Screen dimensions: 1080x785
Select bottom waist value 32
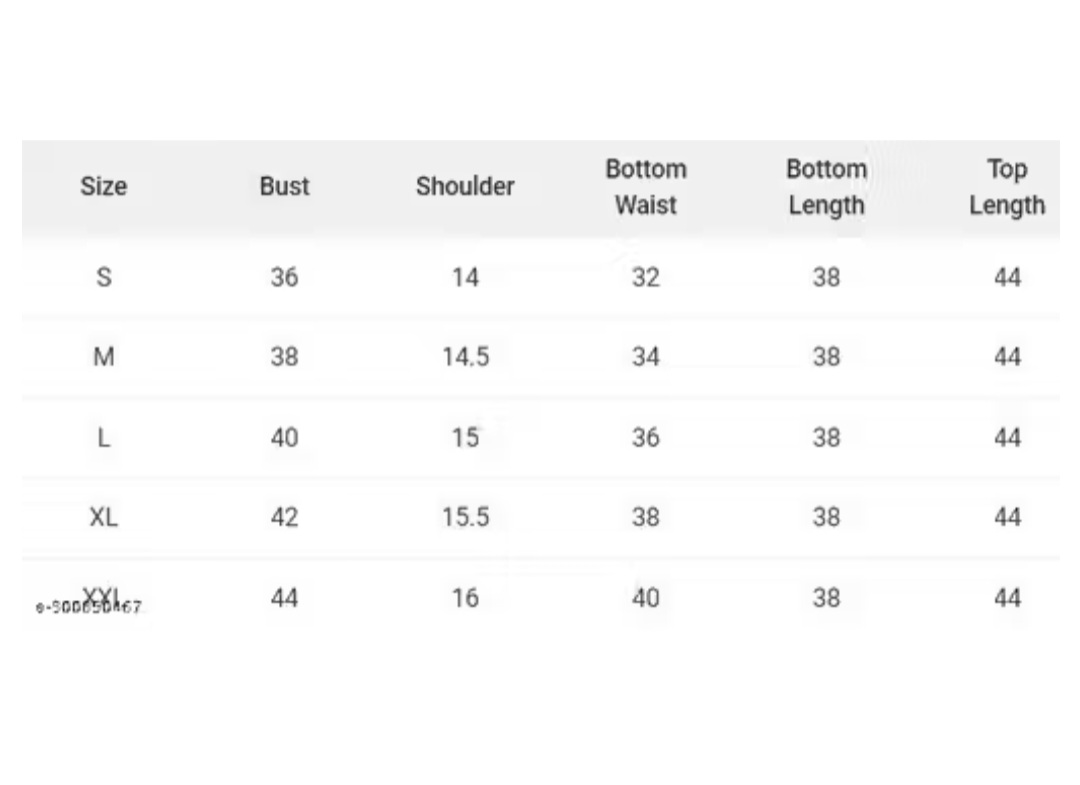click(646, 278)
